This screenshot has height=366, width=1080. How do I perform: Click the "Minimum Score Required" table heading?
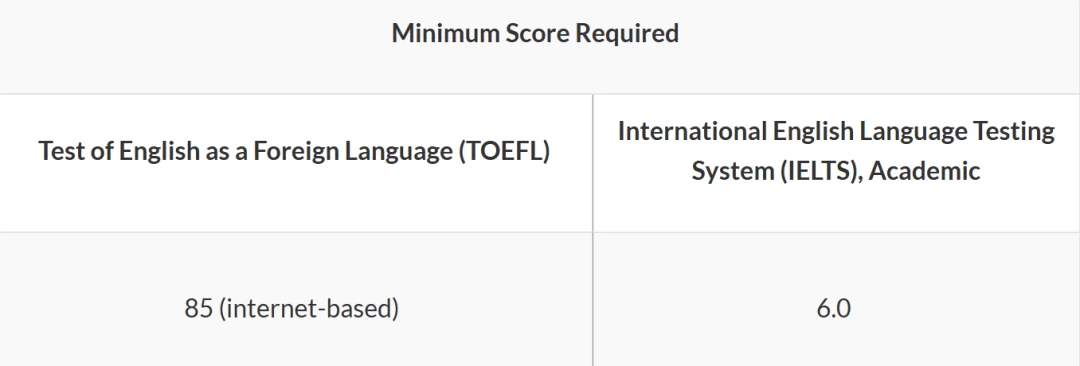coord(535,33)
